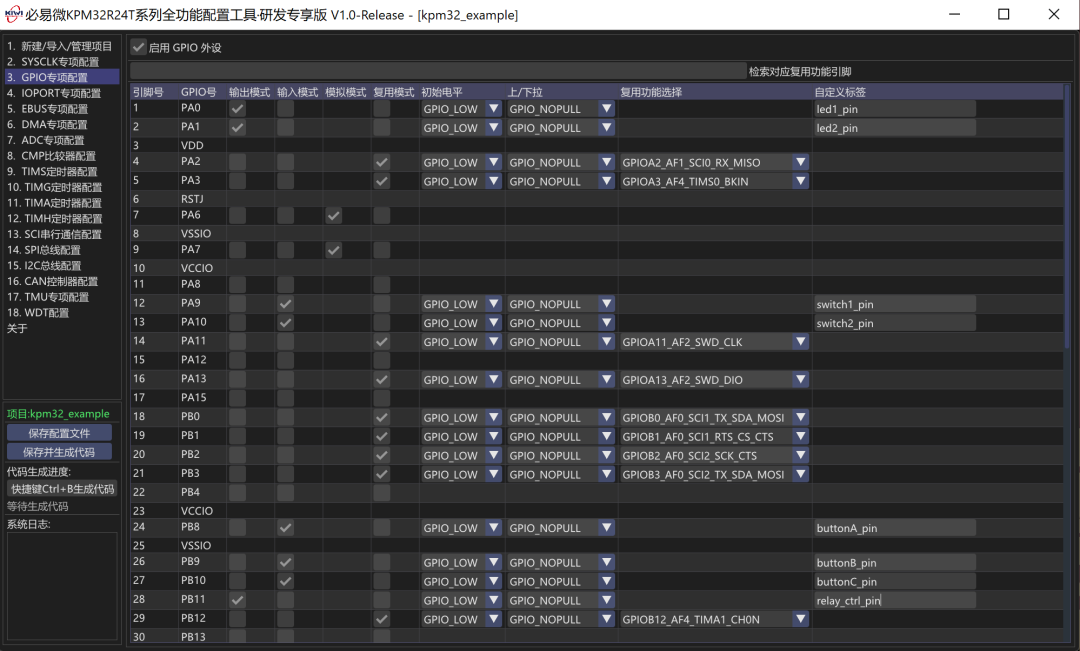This screenshot has height=651, width=1080.
Task: Edit buttonA_pin custom label field
Action: [x=895, y=528]
